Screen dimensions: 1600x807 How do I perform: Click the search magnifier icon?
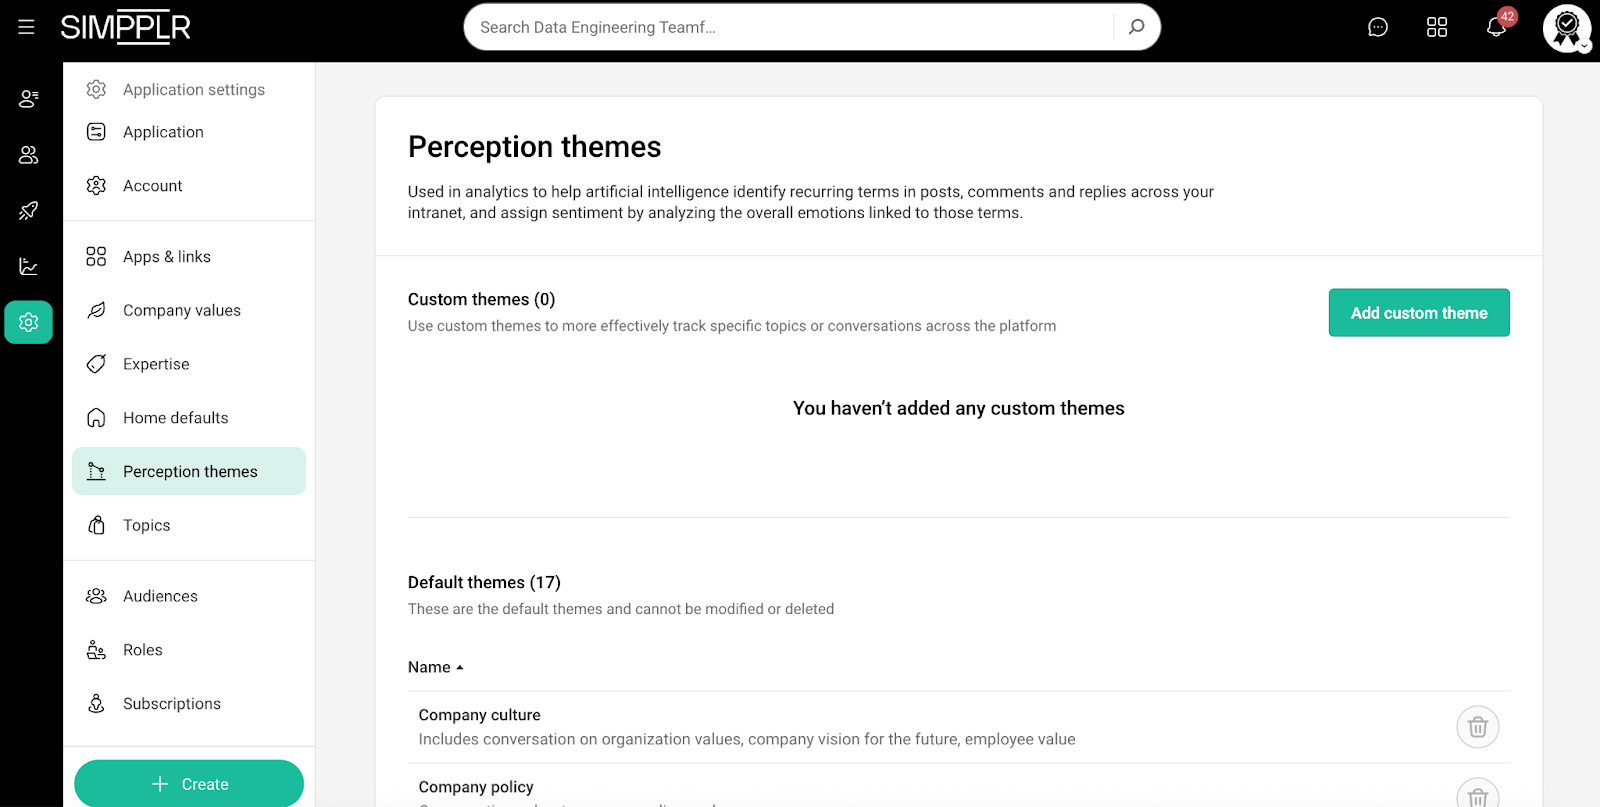click(1136, 27)
